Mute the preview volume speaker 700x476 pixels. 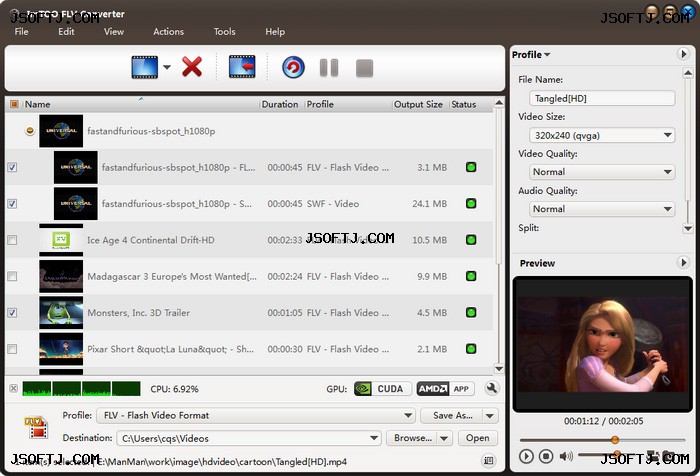566,456
